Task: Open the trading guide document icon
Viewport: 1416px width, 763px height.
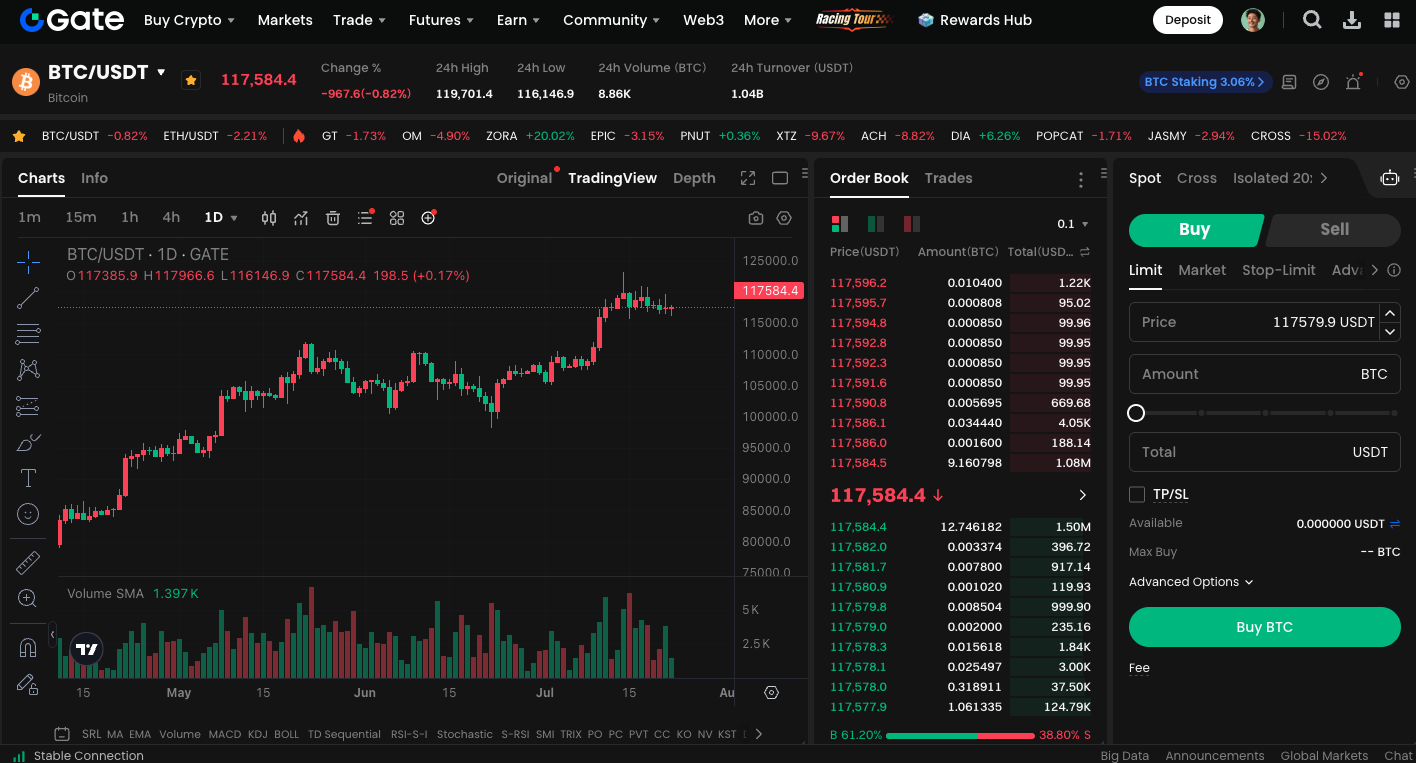Action: coord(1289,82)
